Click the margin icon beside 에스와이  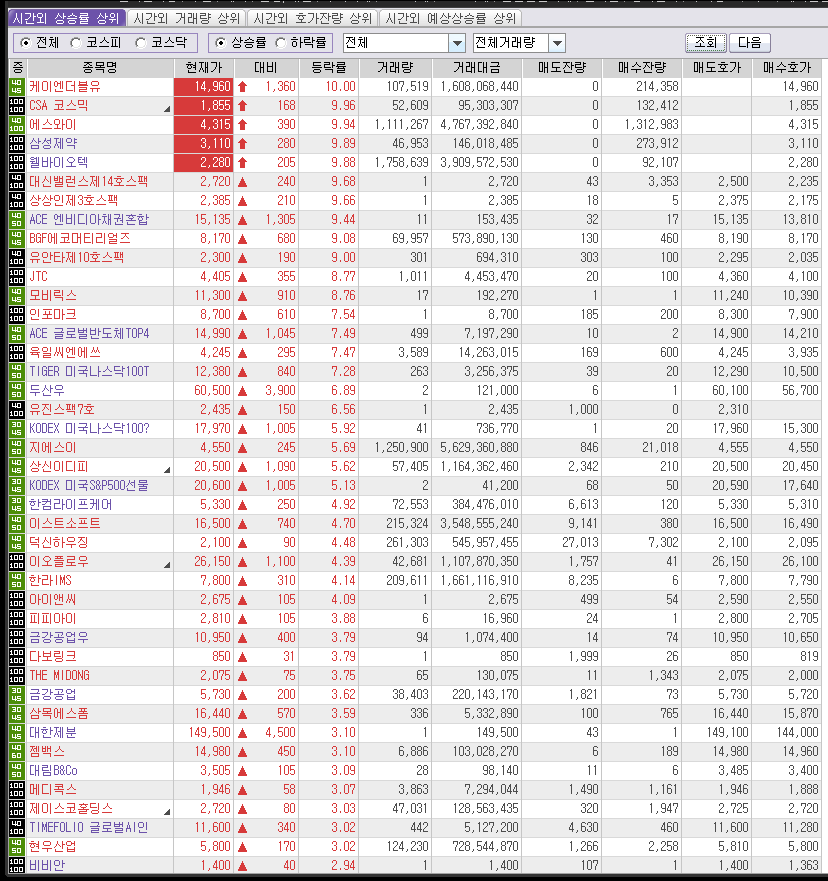click(16, 125)
